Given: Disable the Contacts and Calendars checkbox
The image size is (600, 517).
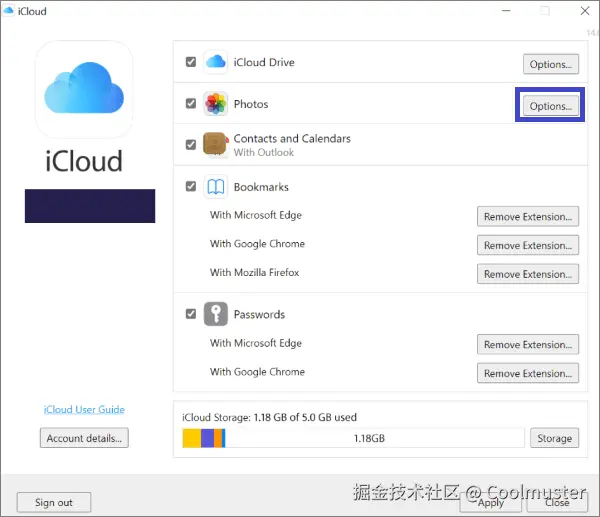Looking at the screenshot, I should click(x=191, y=145).
